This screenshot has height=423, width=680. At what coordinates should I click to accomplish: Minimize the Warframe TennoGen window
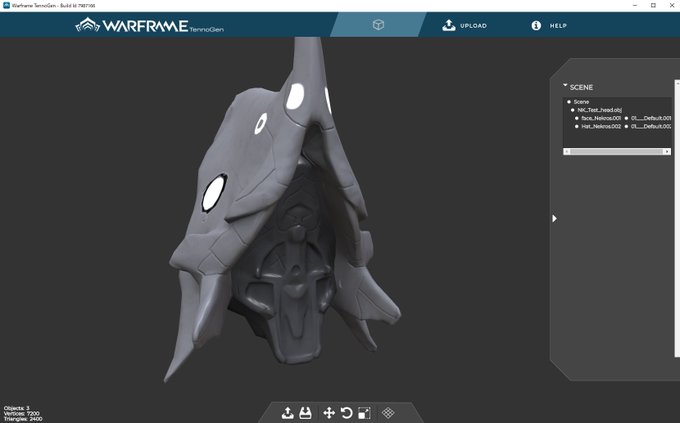[x=635, y=5]
